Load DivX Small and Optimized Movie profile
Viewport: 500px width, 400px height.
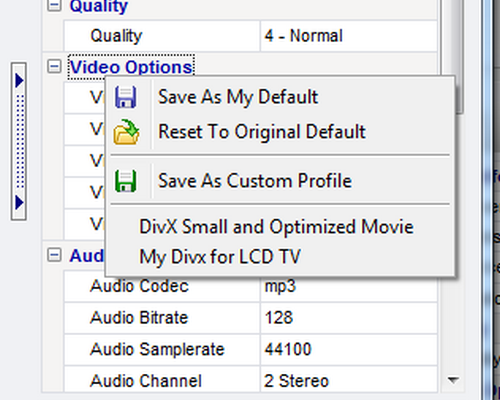tap(280, 227)
